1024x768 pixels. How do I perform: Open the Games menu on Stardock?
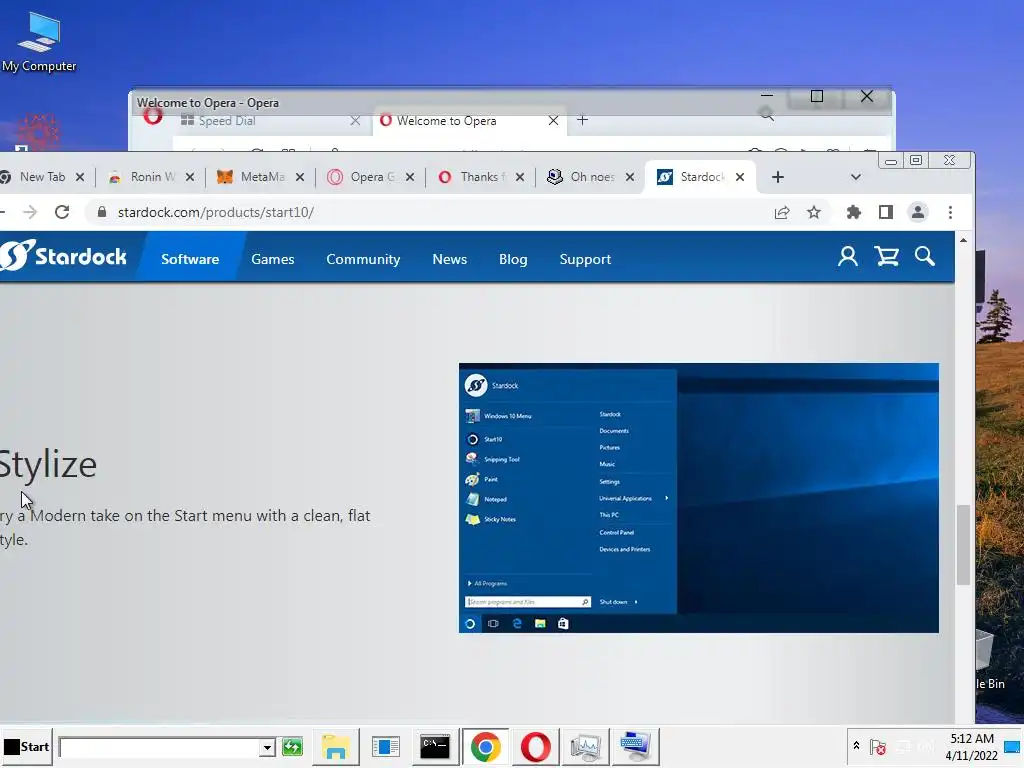[x=273, y=259]
